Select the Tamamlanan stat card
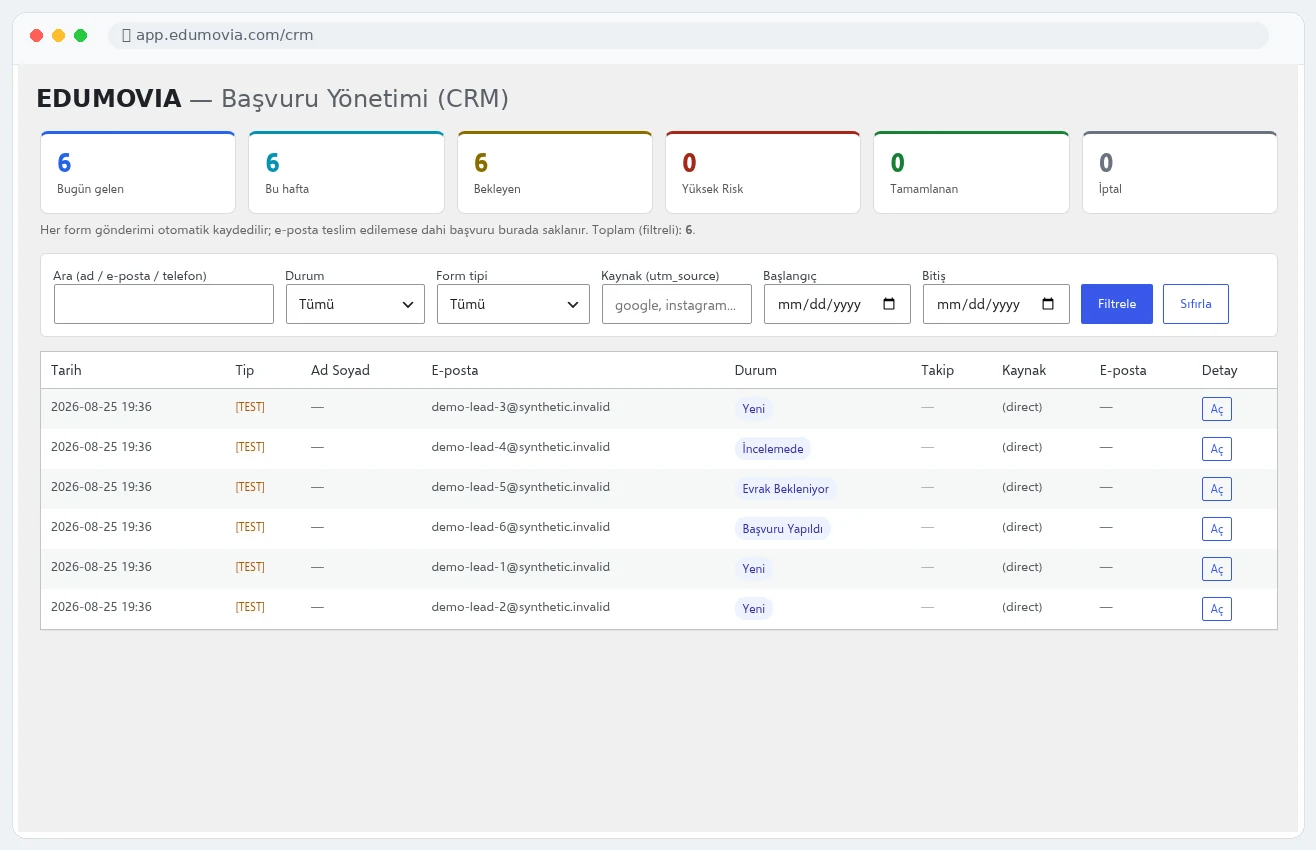 (971, 172)
